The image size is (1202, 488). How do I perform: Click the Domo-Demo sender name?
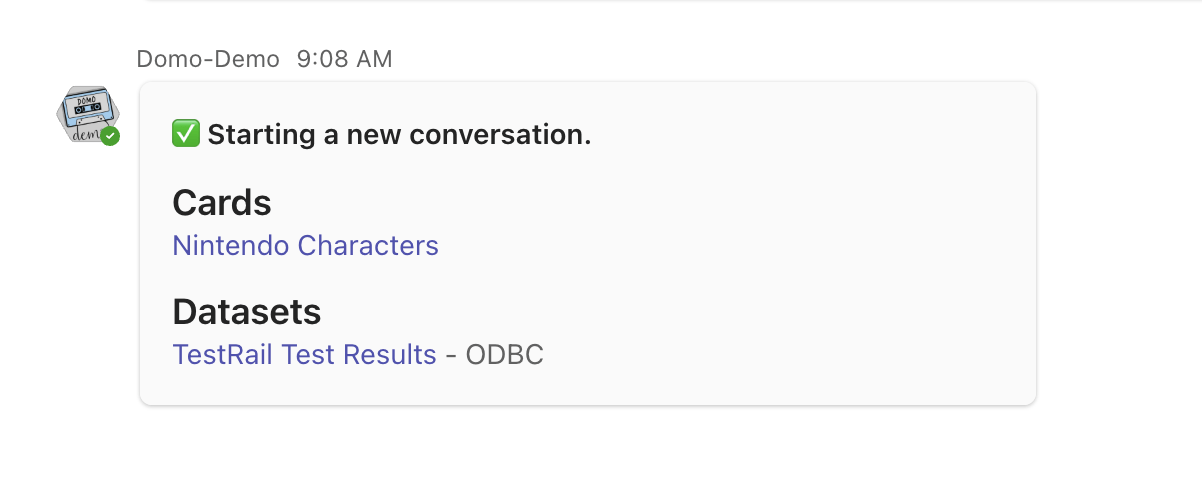[208, 59]
